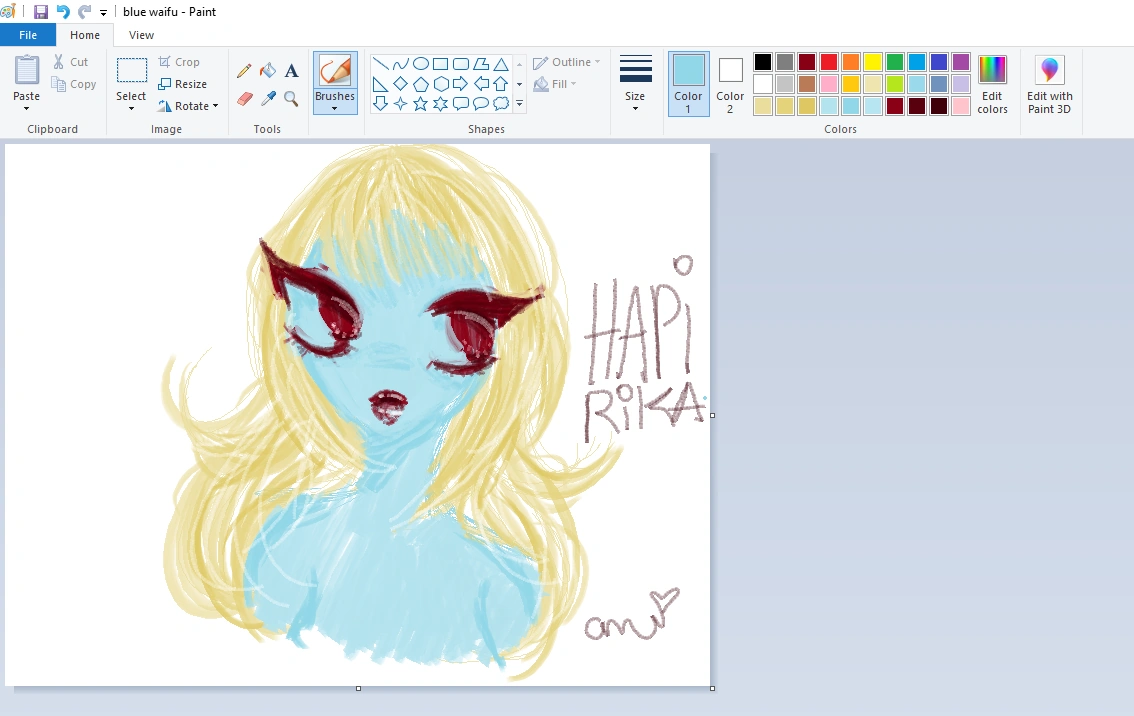The image size is (1134, 716).
Task: Switch to the View tab
Action: coord(141,34)
